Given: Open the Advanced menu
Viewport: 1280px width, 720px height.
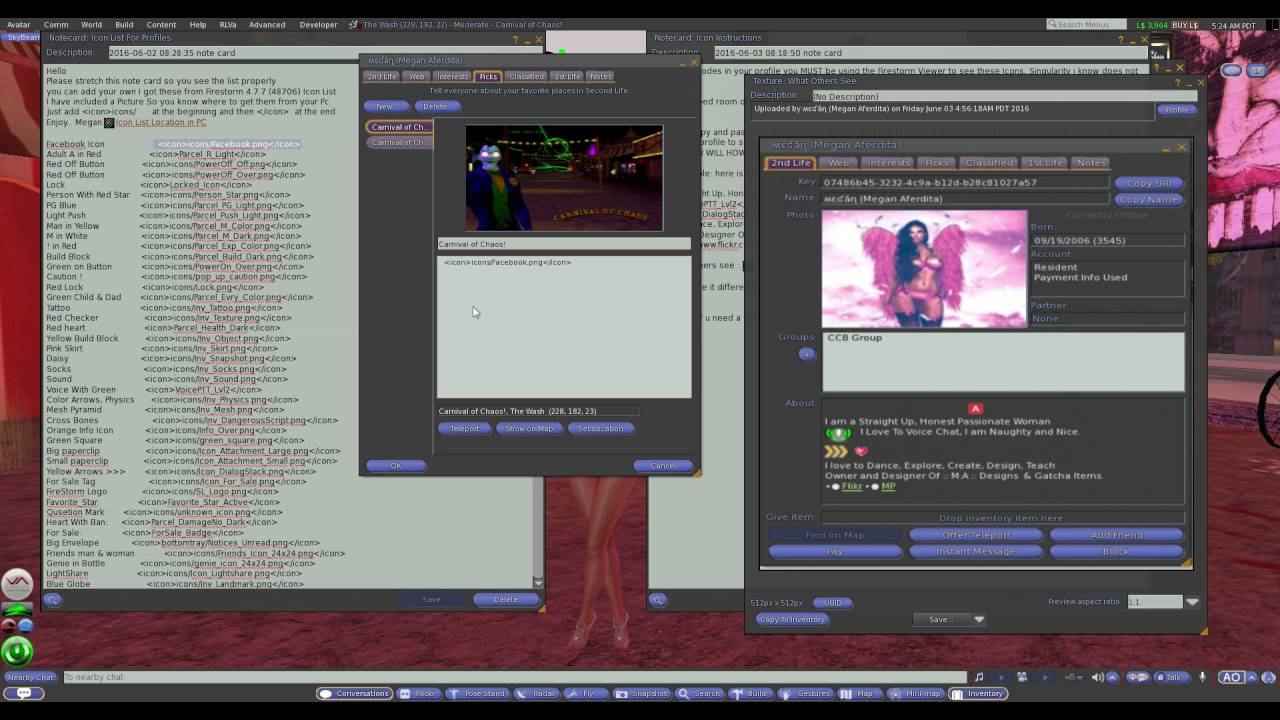Looking at the screenshot, I should tap(266, 24).
